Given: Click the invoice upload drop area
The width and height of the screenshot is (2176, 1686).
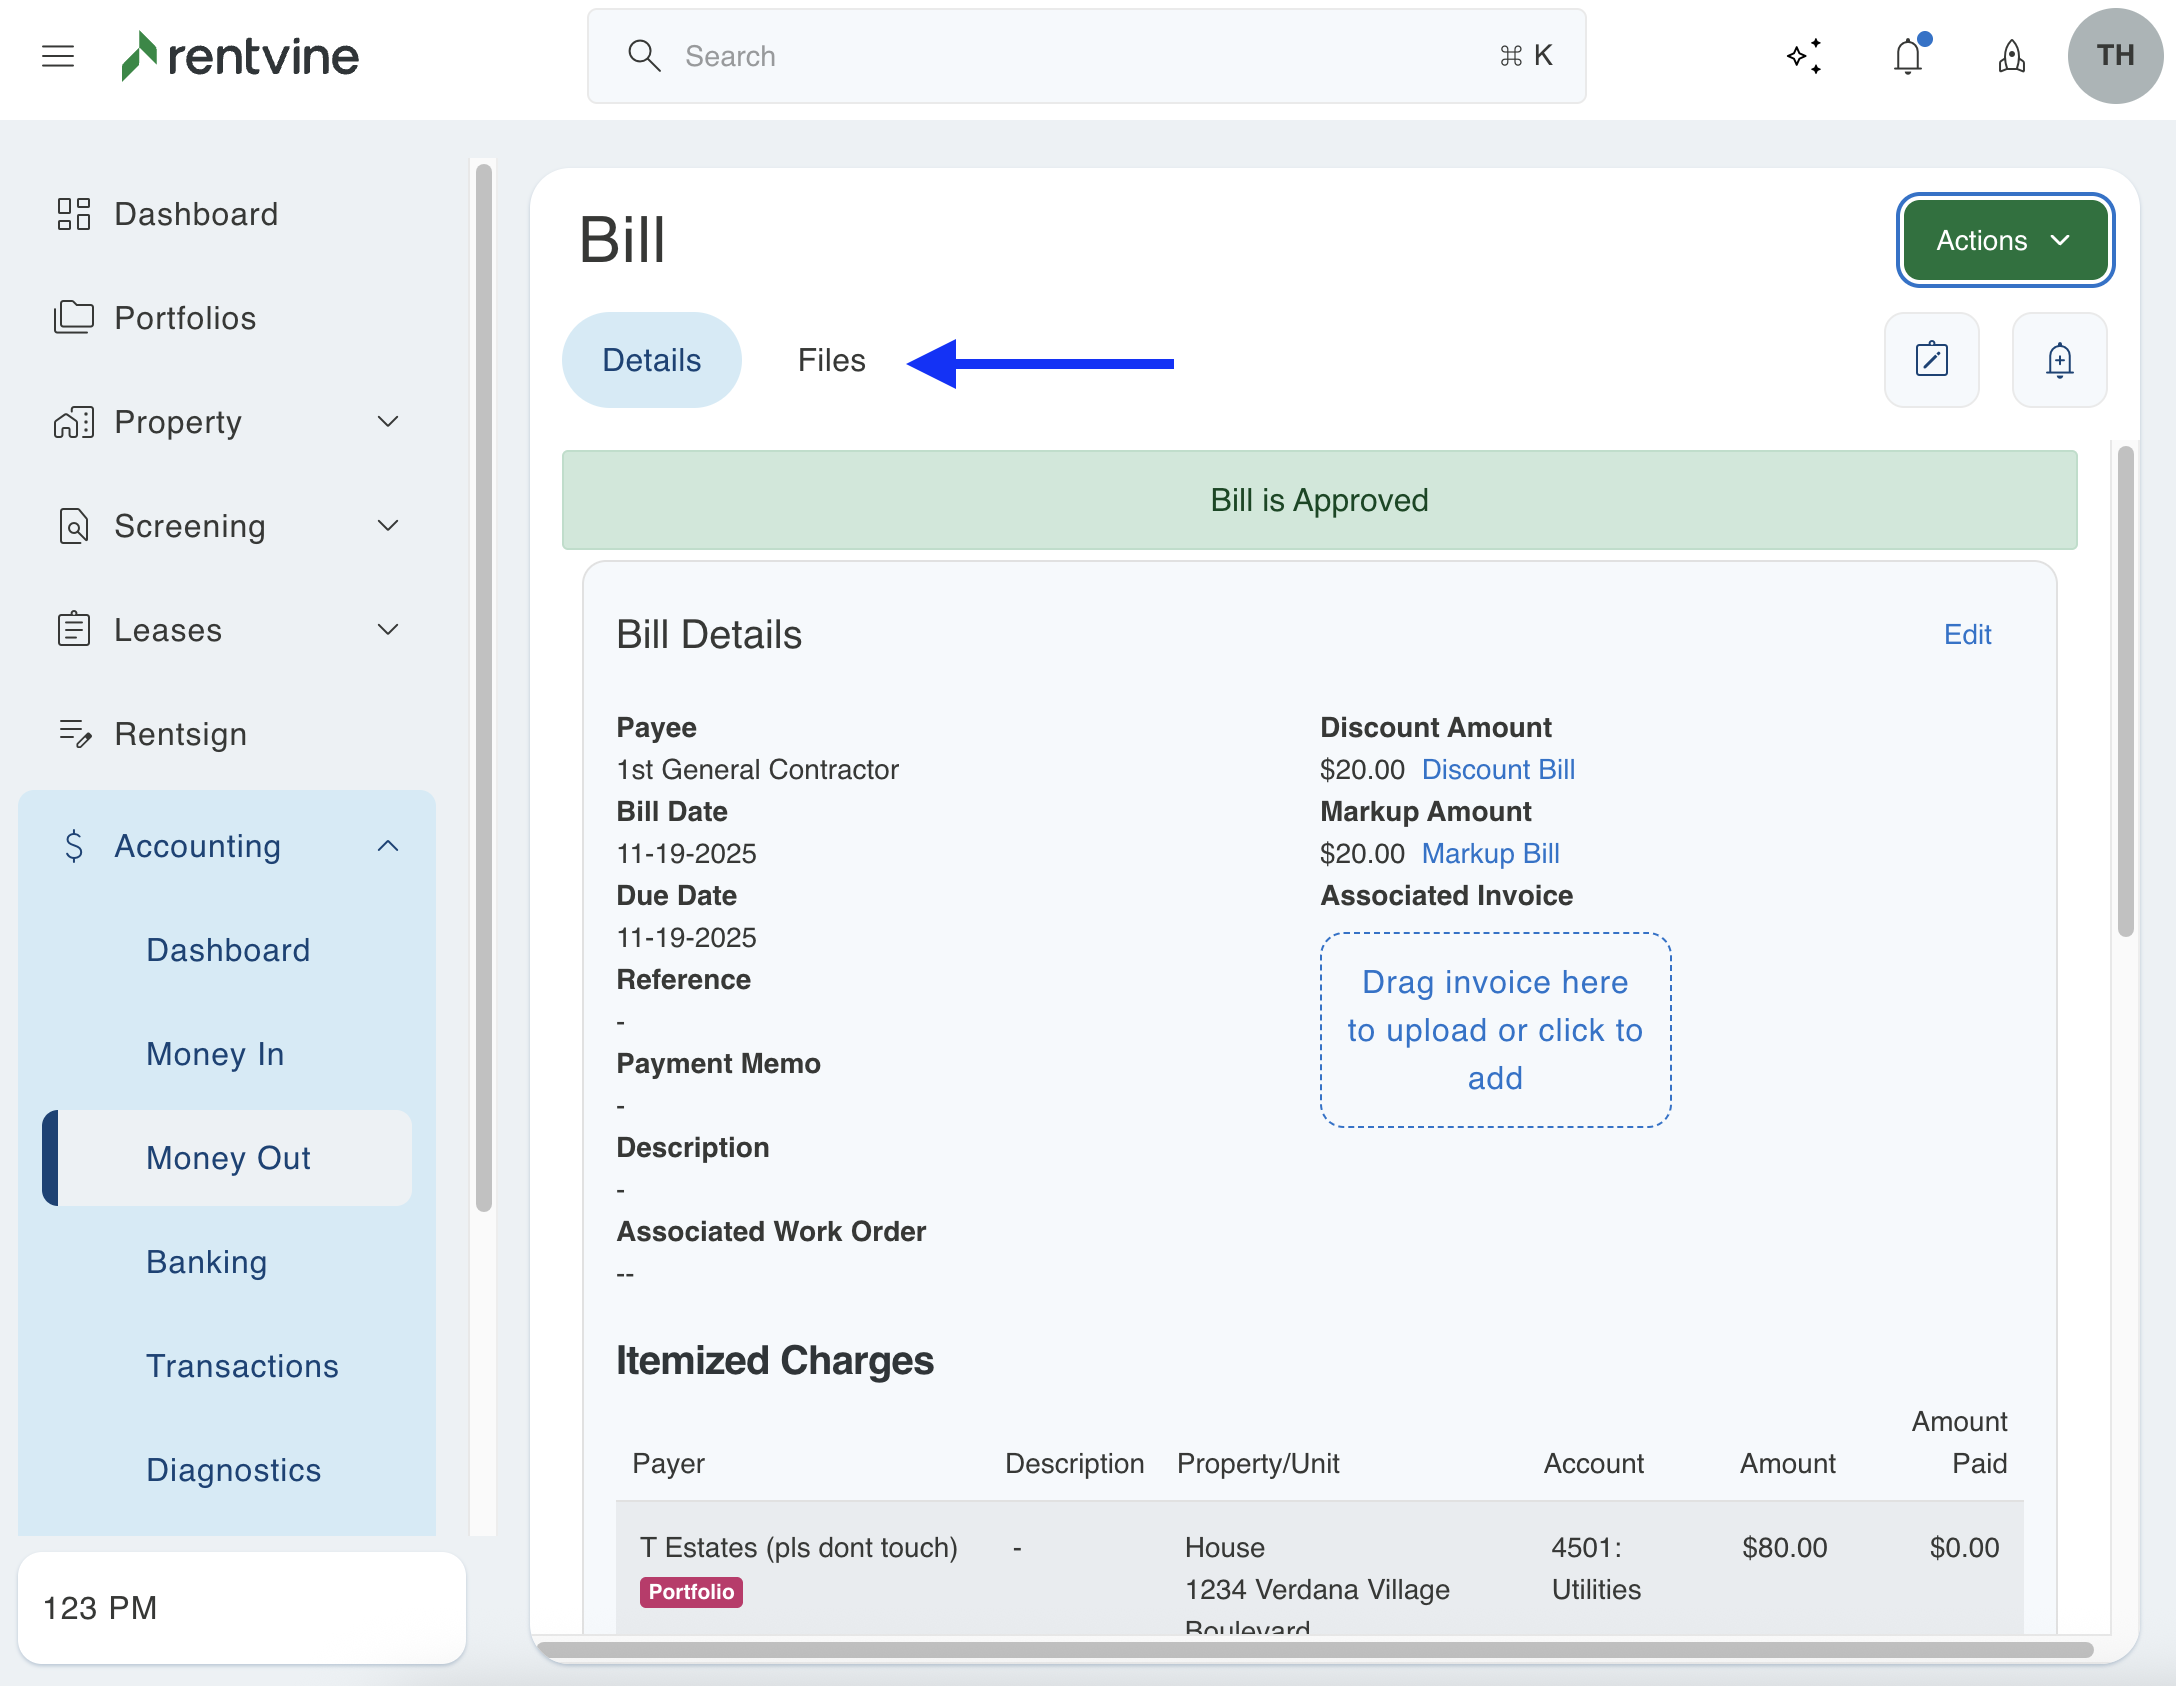Looking at the screenshot, I should 1495,1030.
